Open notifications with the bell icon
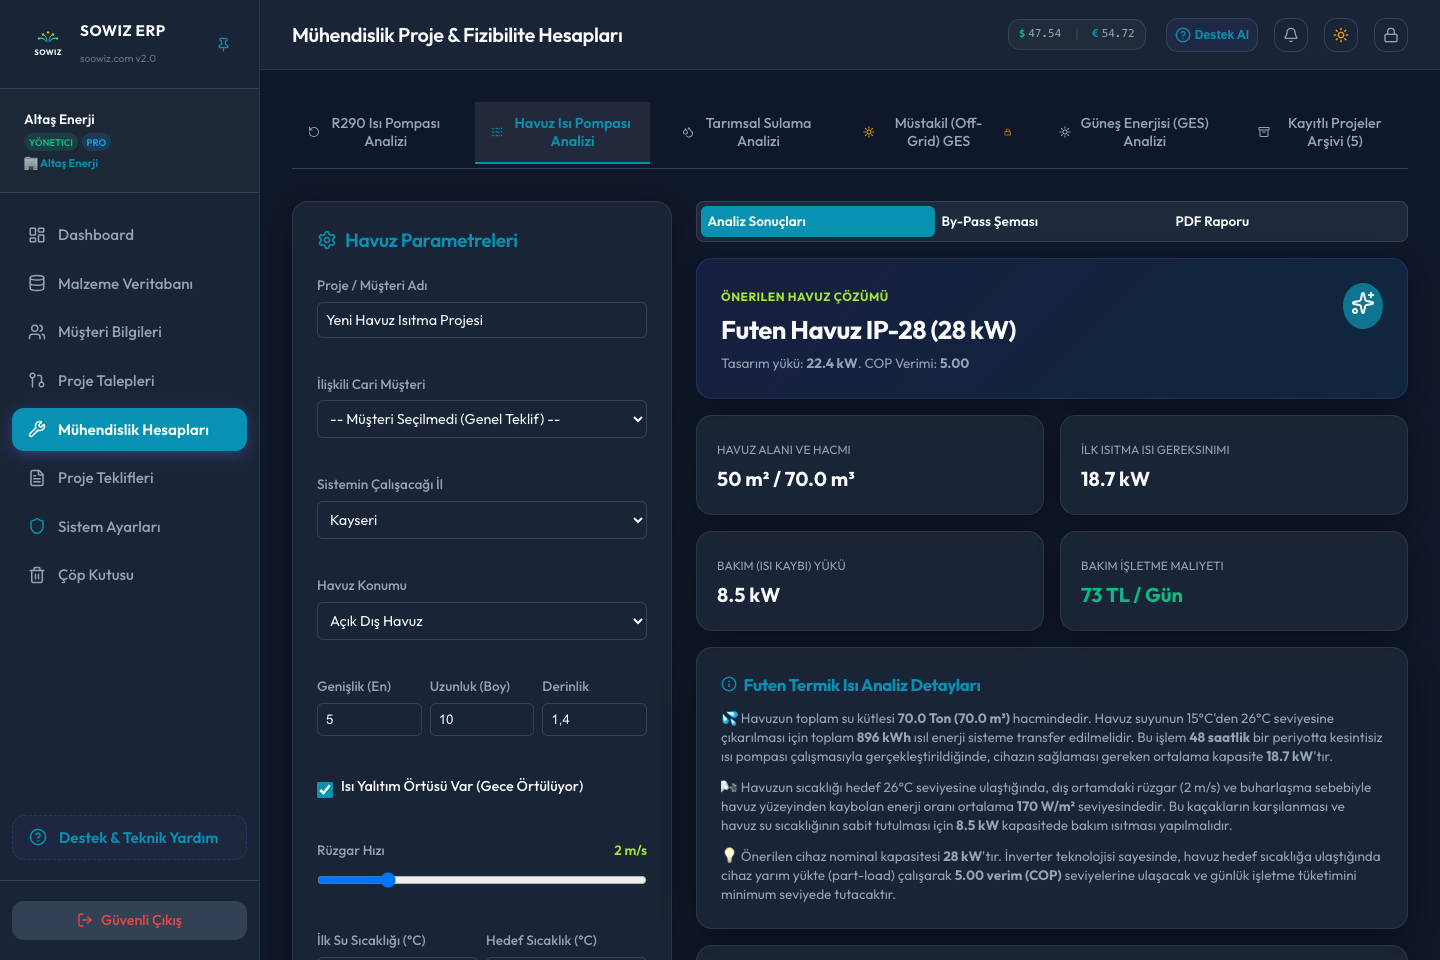The width and height of the screenshot is (1440, 960). (1291, 35)
